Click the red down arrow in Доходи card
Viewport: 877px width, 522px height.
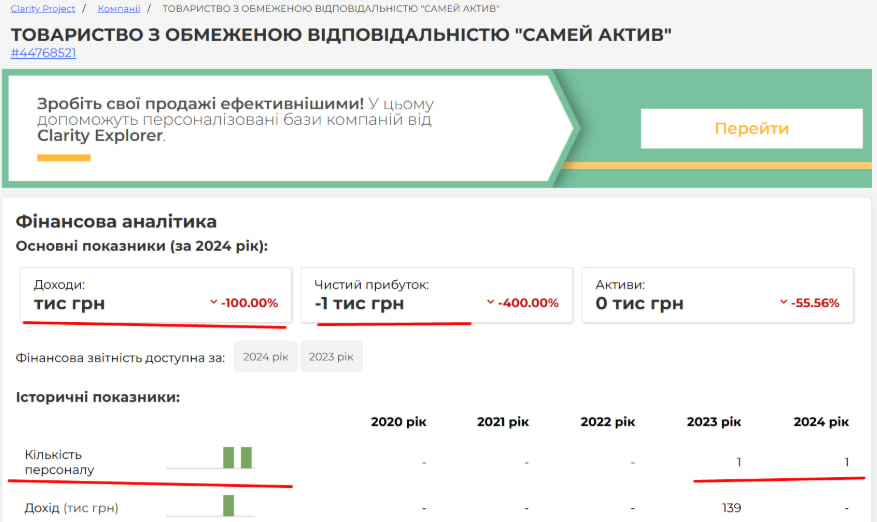pos(213,303)
